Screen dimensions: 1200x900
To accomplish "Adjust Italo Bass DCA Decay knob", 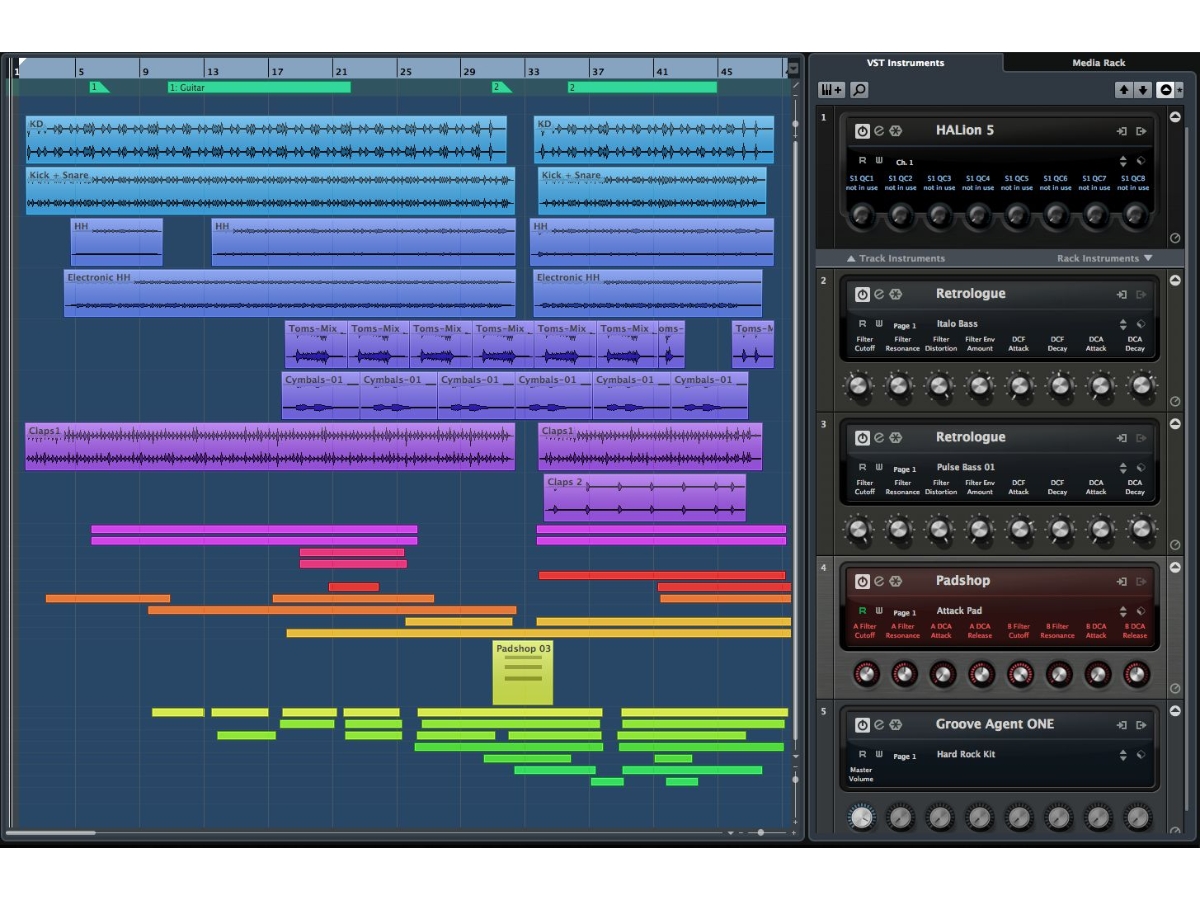I will pos(1141,385).
